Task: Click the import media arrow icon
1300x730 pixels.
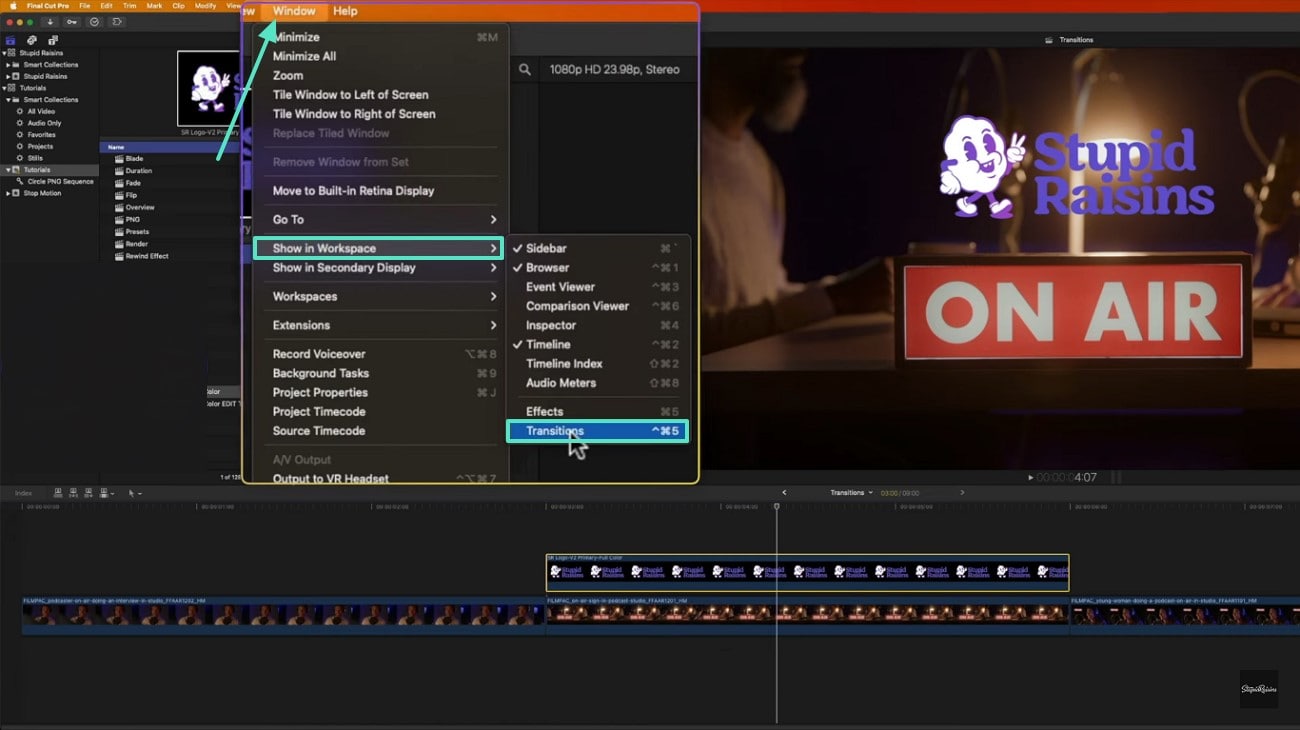Action: point(50,21)
